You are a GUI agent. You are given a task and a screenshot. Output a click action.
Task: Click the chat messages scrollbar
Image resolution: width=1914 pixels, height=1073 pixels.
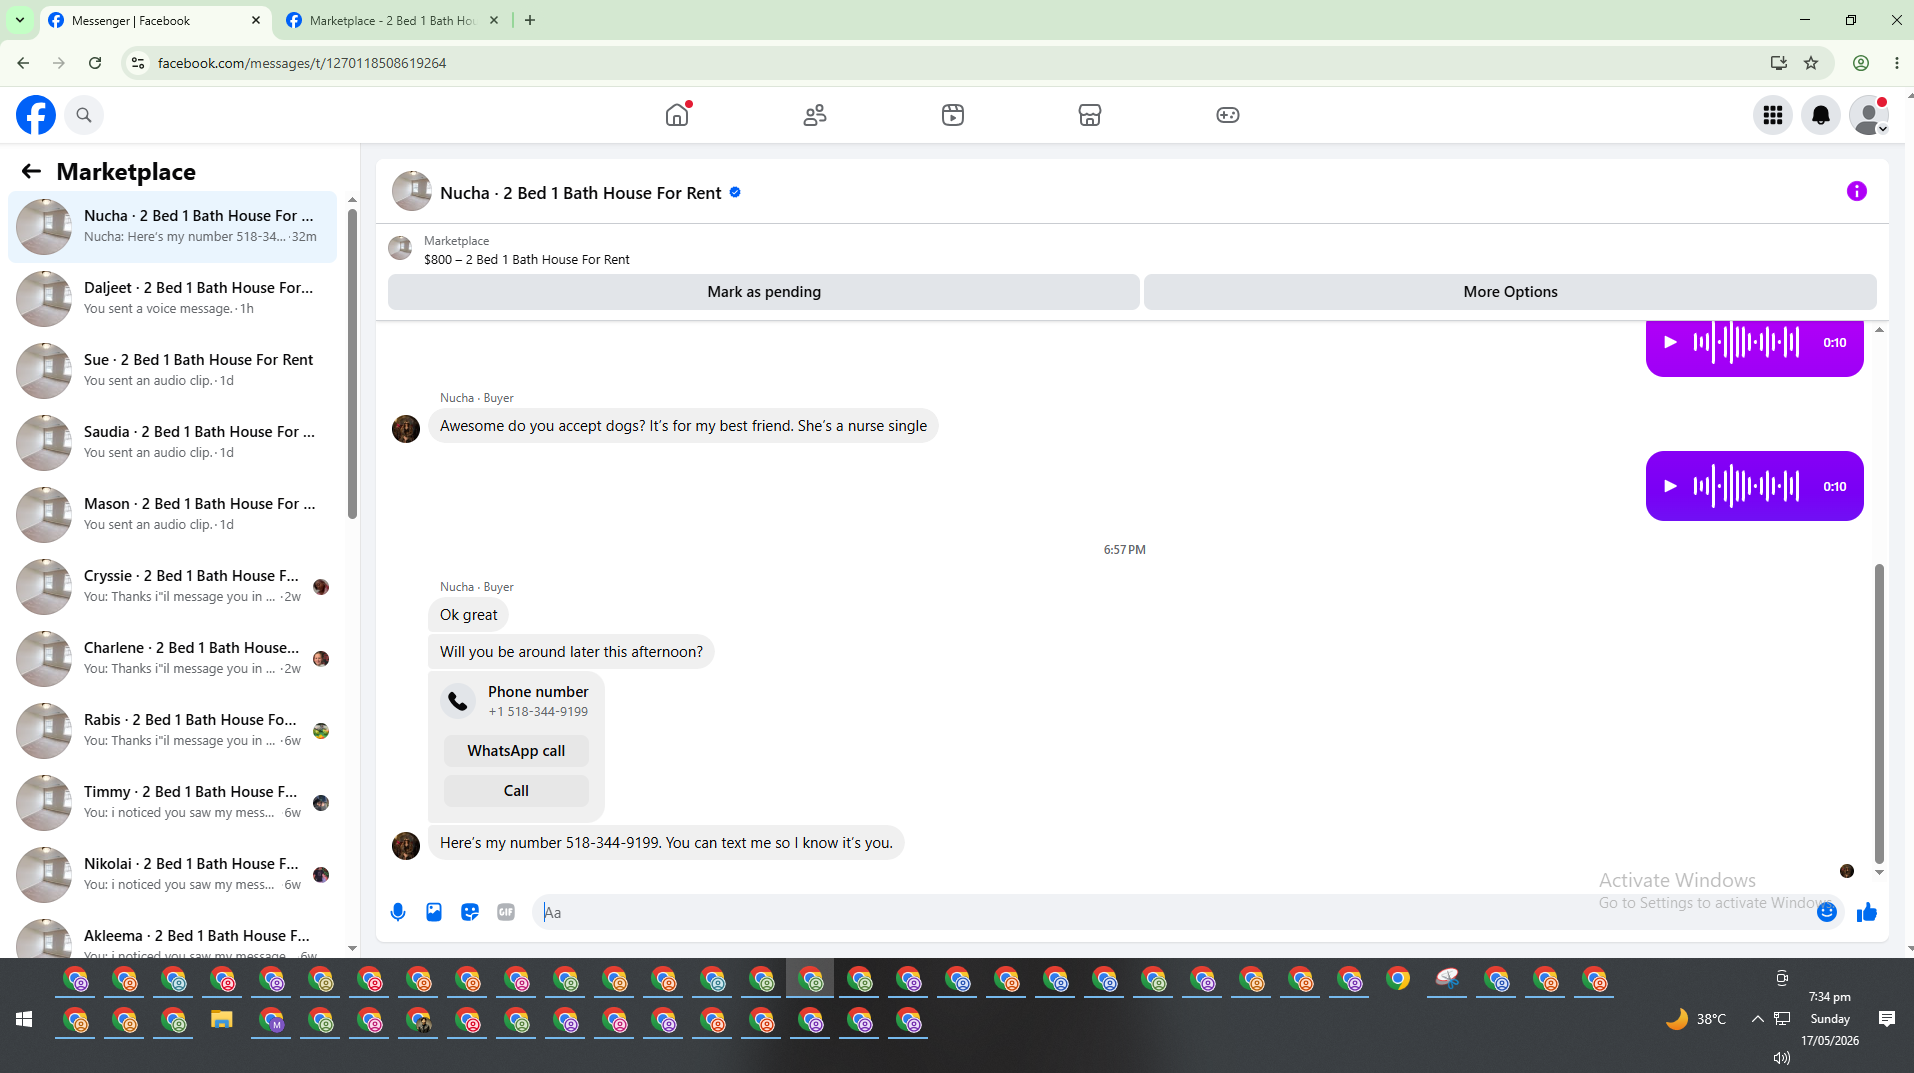(1879, 714)
